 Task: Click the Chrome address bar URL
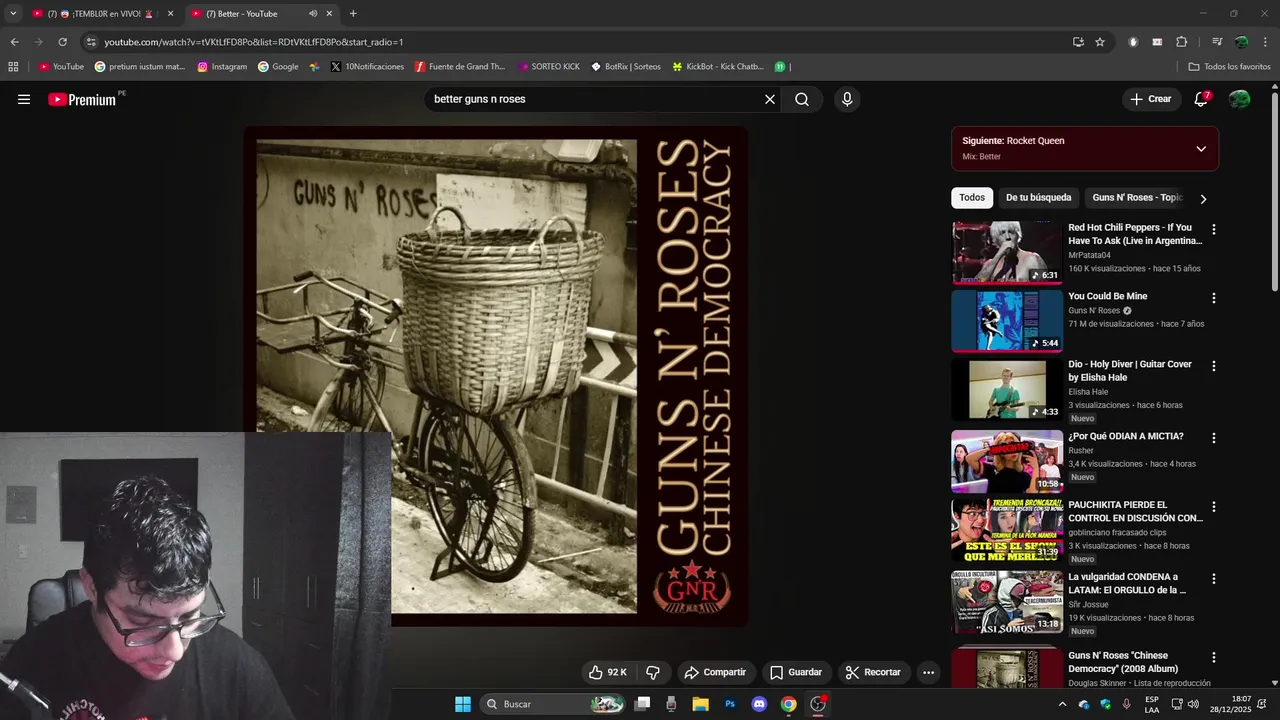tap(254, 42)
